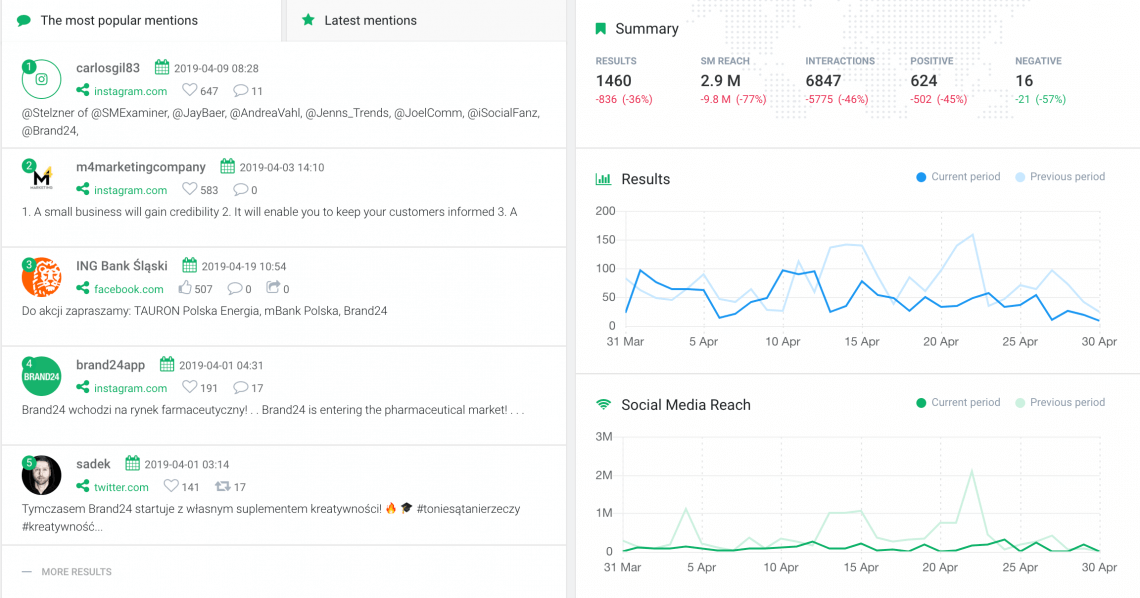Click the -21 (-57%) negative change

1040,100
